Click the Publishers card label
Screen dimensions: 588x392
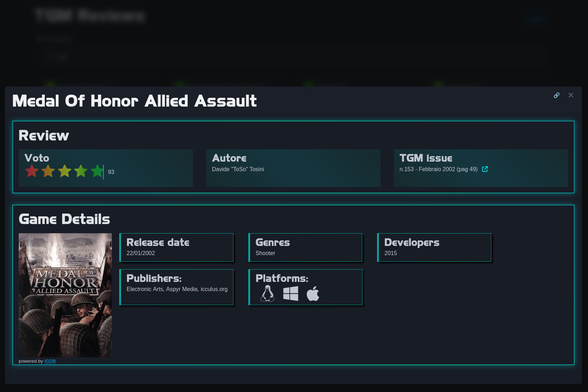pyautogui.click(x=154, y=278)
